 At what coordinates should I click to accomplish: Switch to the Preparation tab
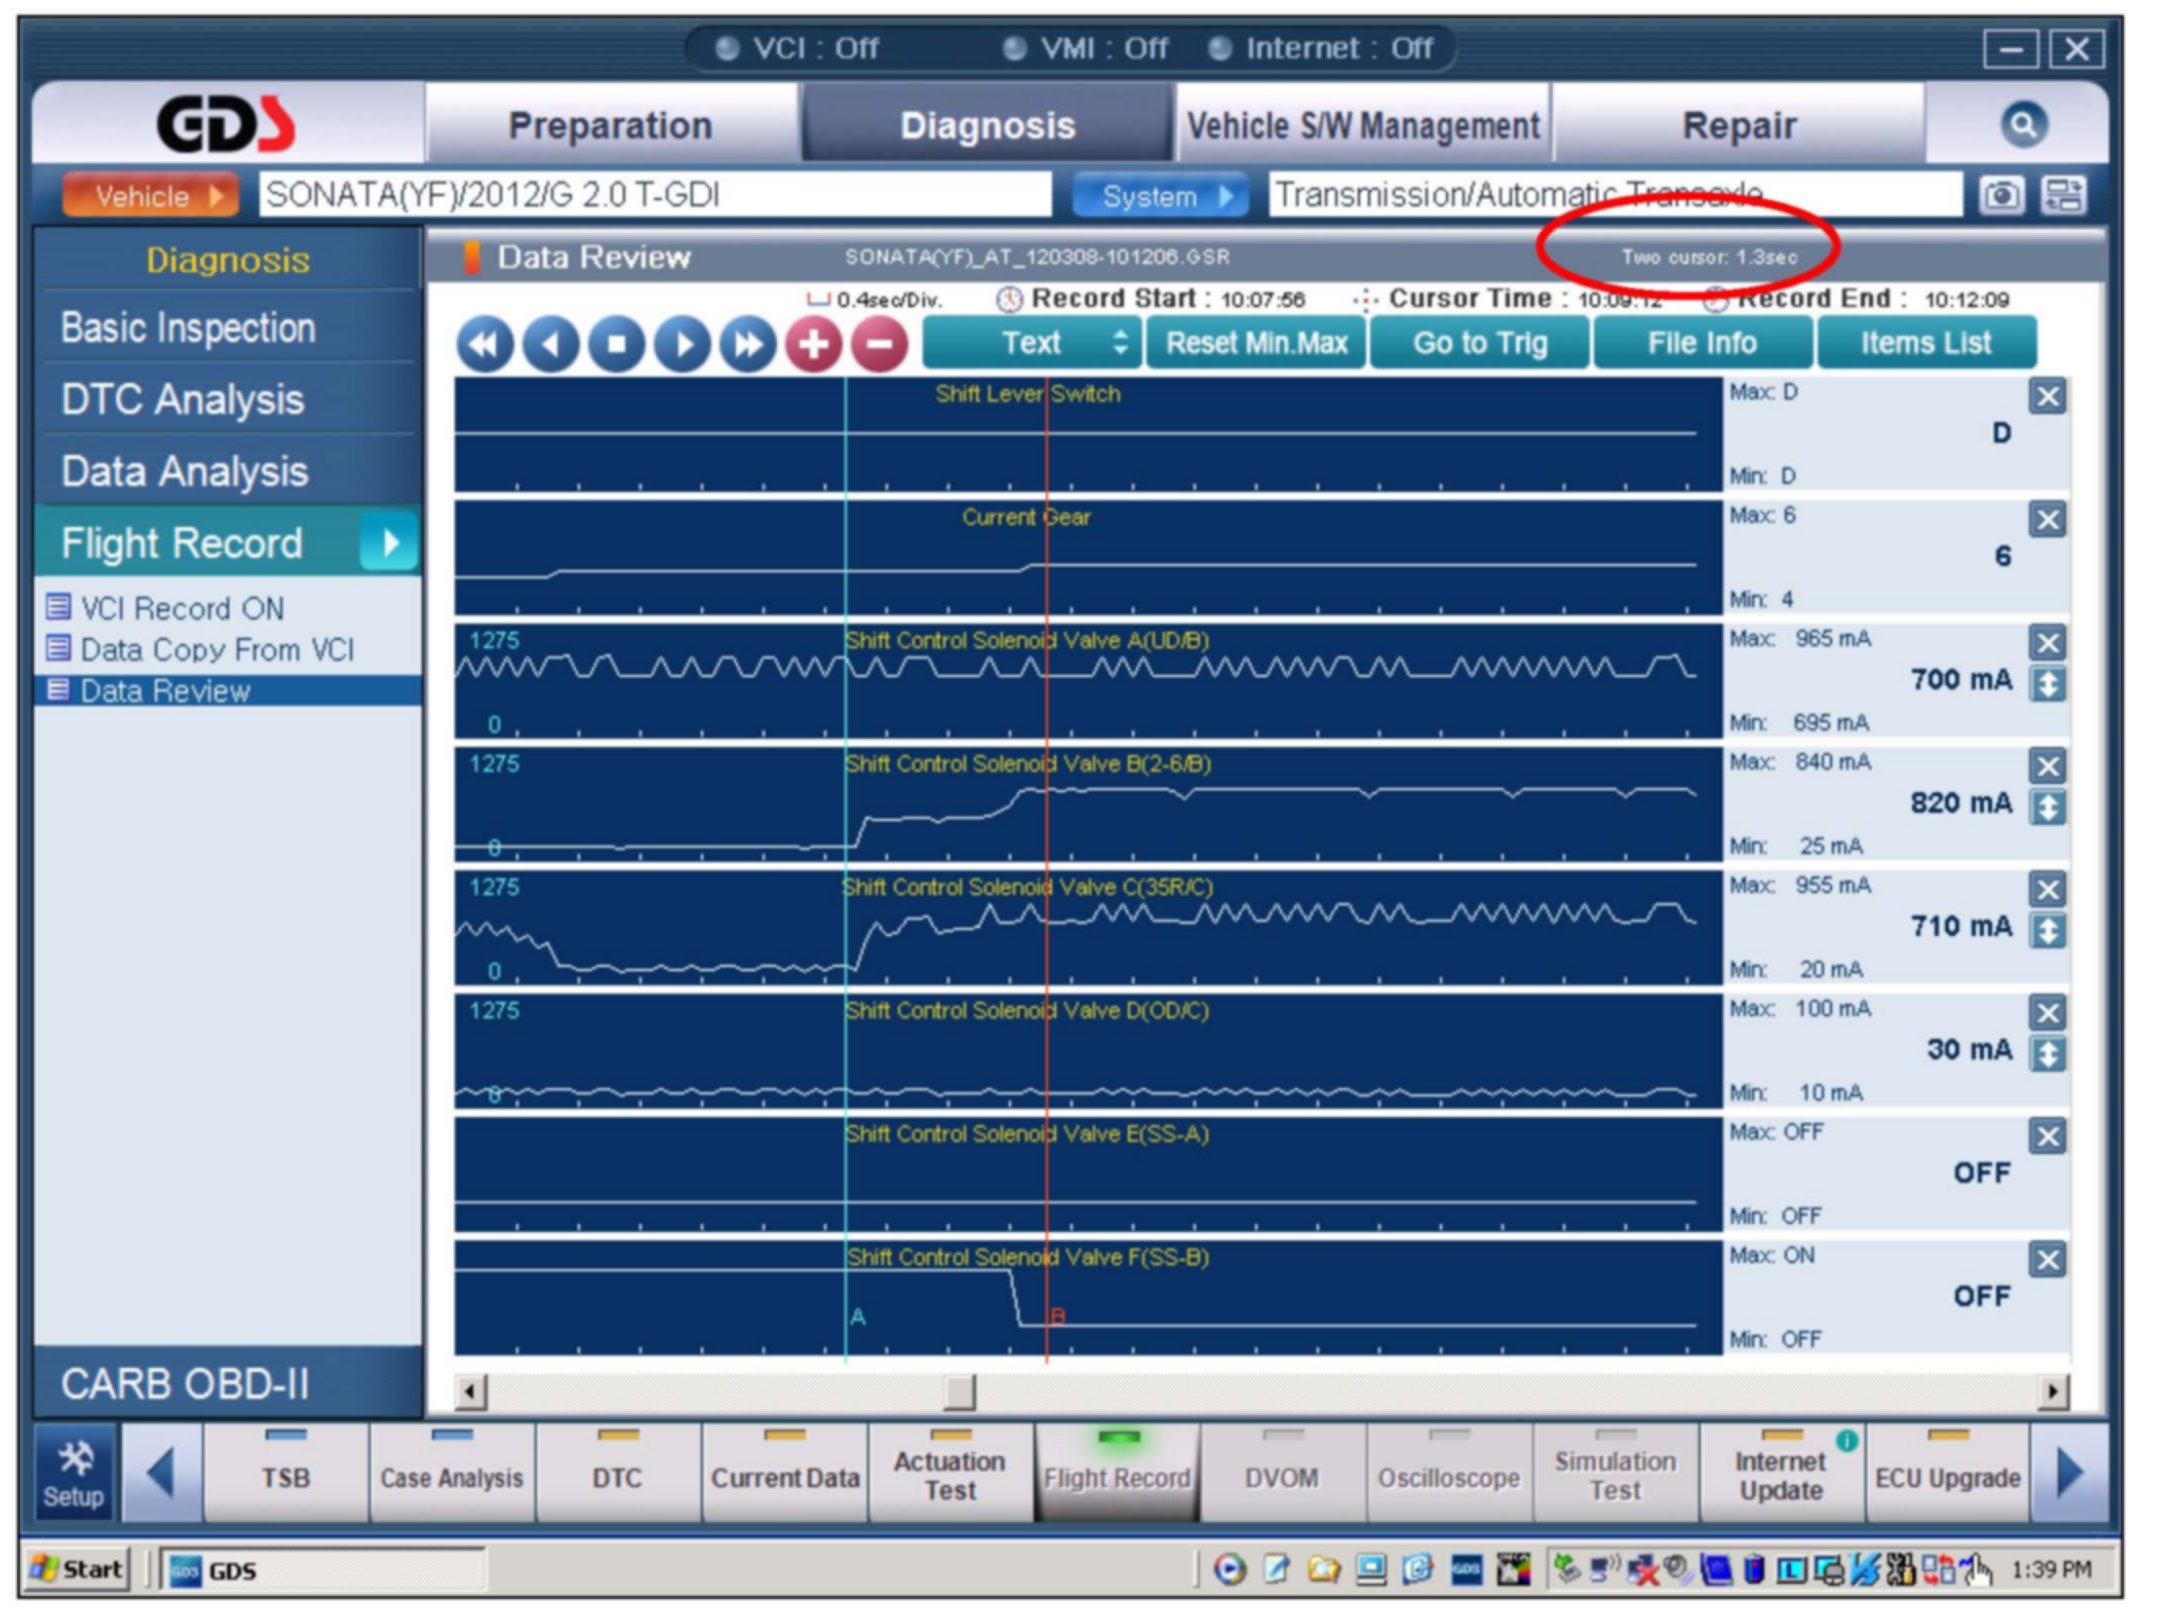[610, 126]
